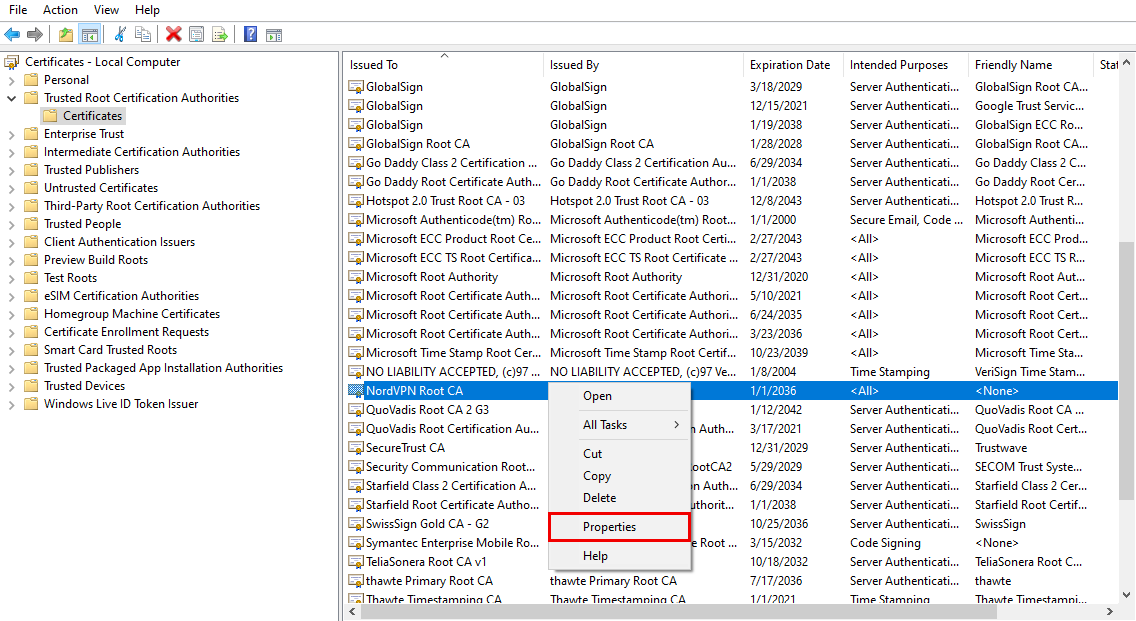Collapse the Trusted Root Certification Authorities node
The width and height of the screenshot is (1136, 621).
click(x=12, y=98)
